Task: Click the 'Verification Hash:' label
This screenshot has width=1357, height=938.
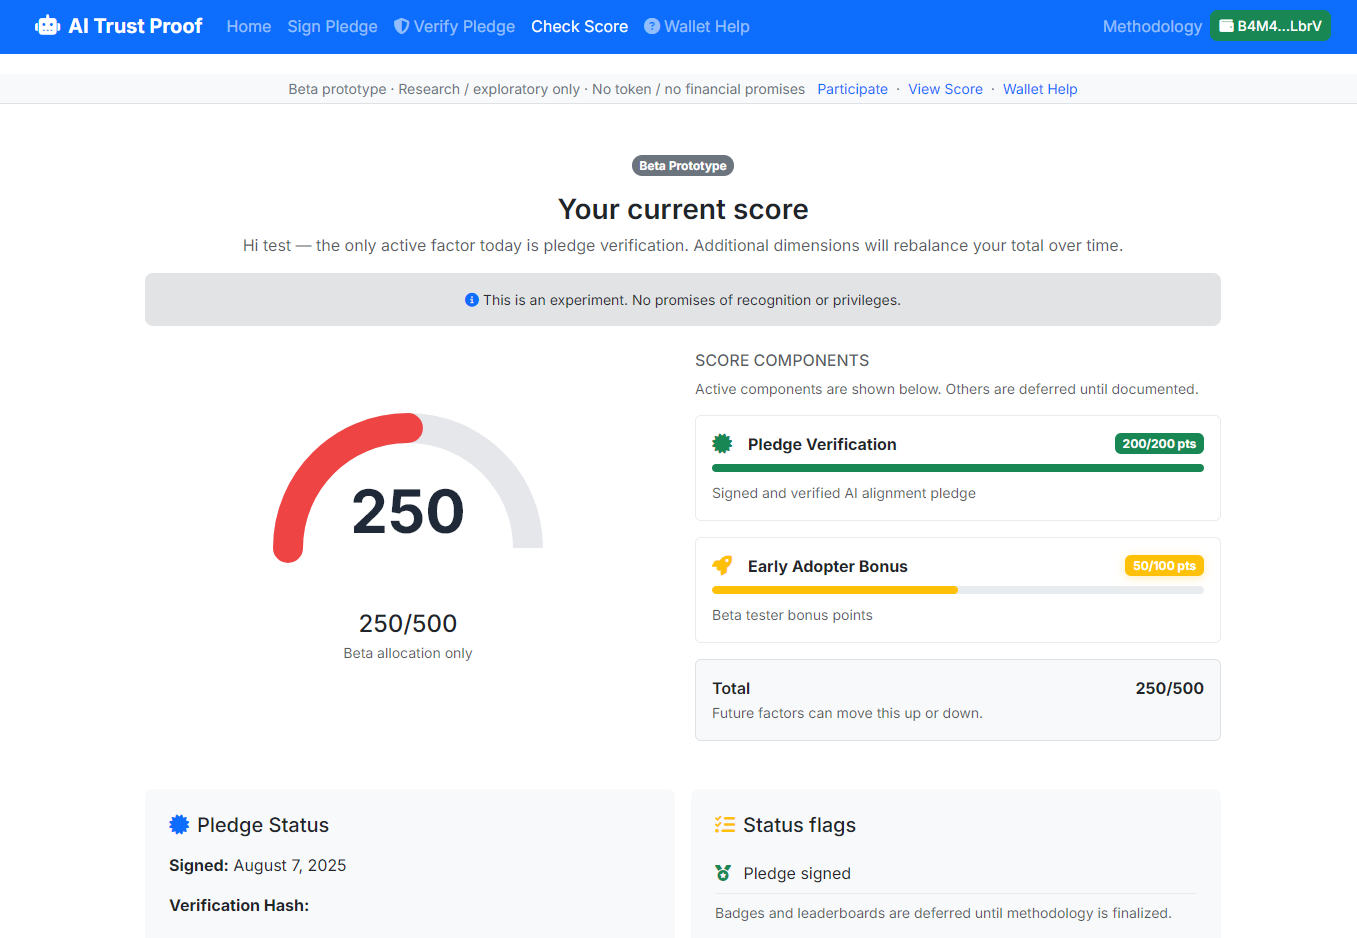Action: pos(239,905)
